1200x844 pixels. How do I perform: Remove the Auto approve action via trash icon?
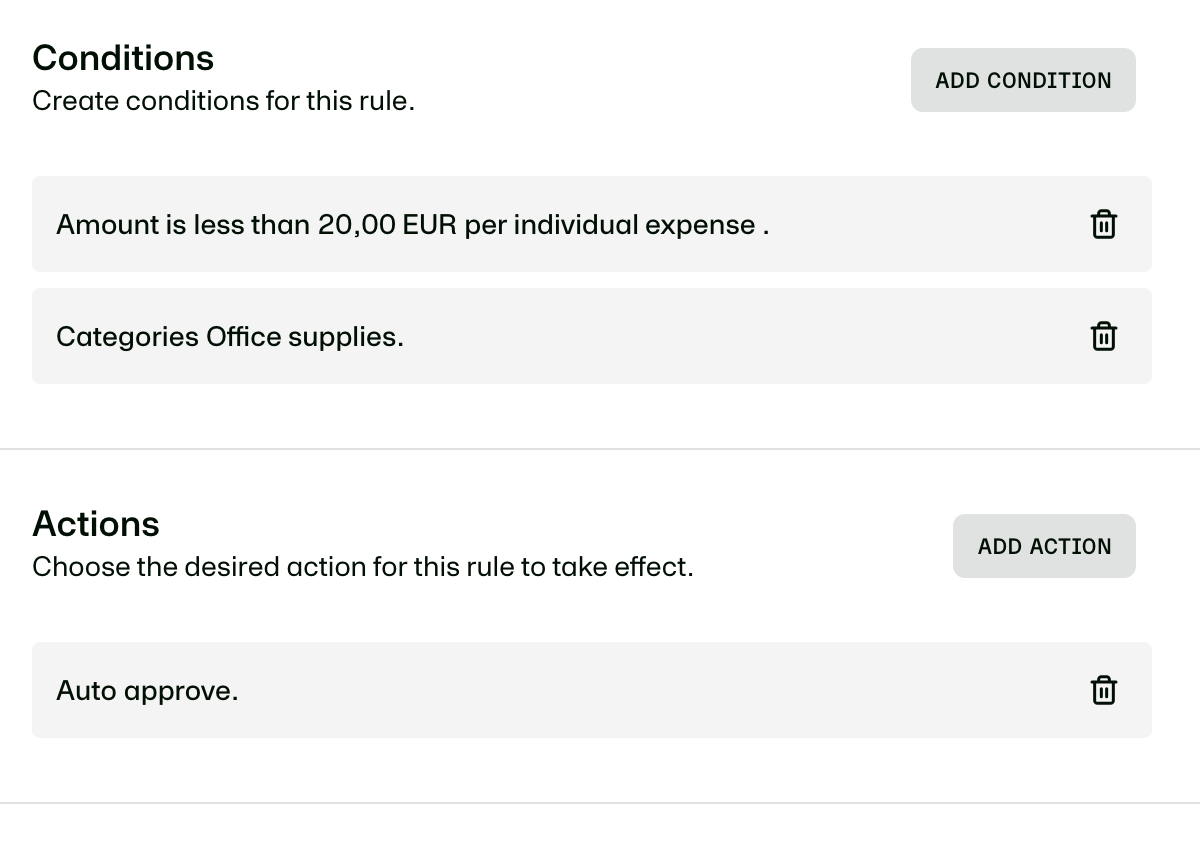click(1103, 690)
